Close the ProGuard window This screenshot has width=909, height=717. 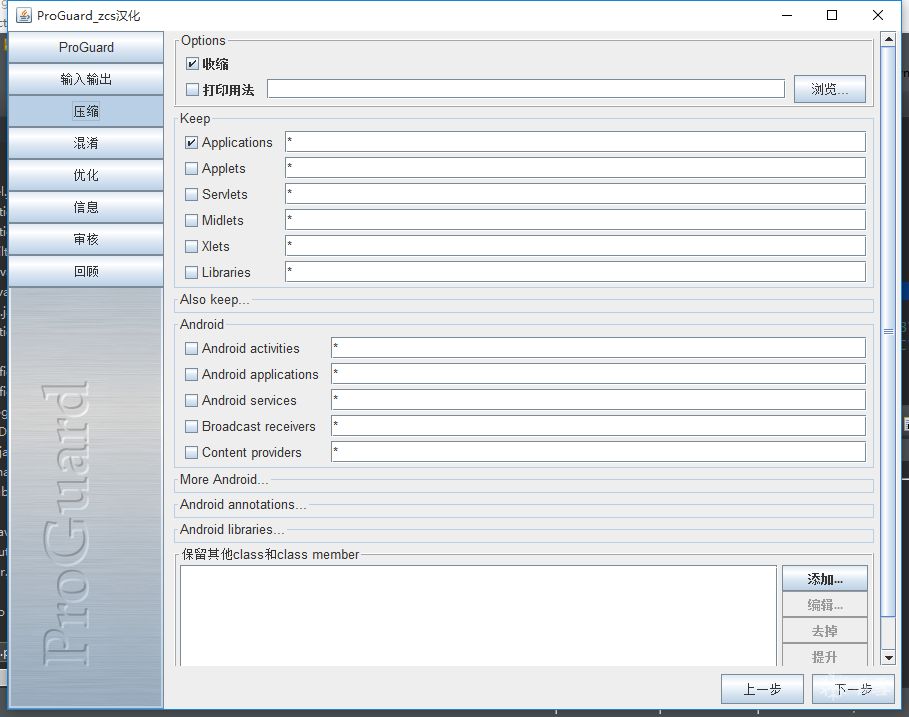point(878,15)
